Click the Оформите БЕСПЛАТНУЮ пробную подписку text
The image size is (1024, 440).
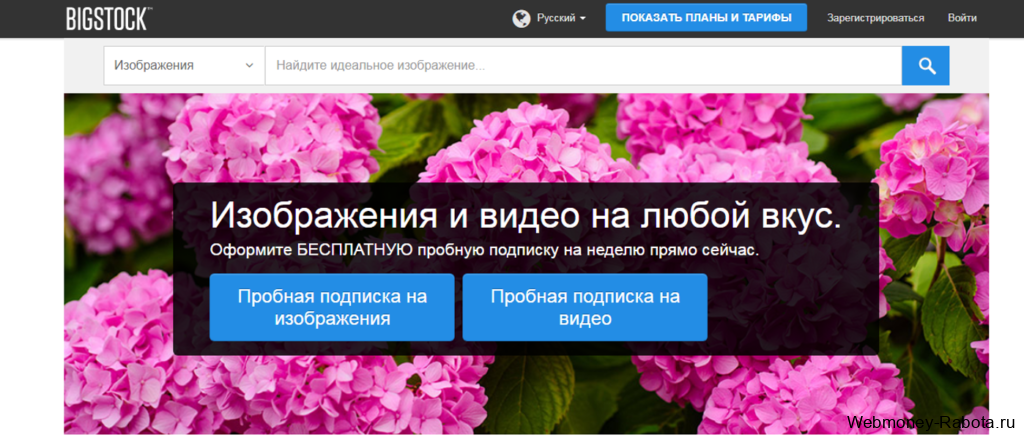click(485, 251)
